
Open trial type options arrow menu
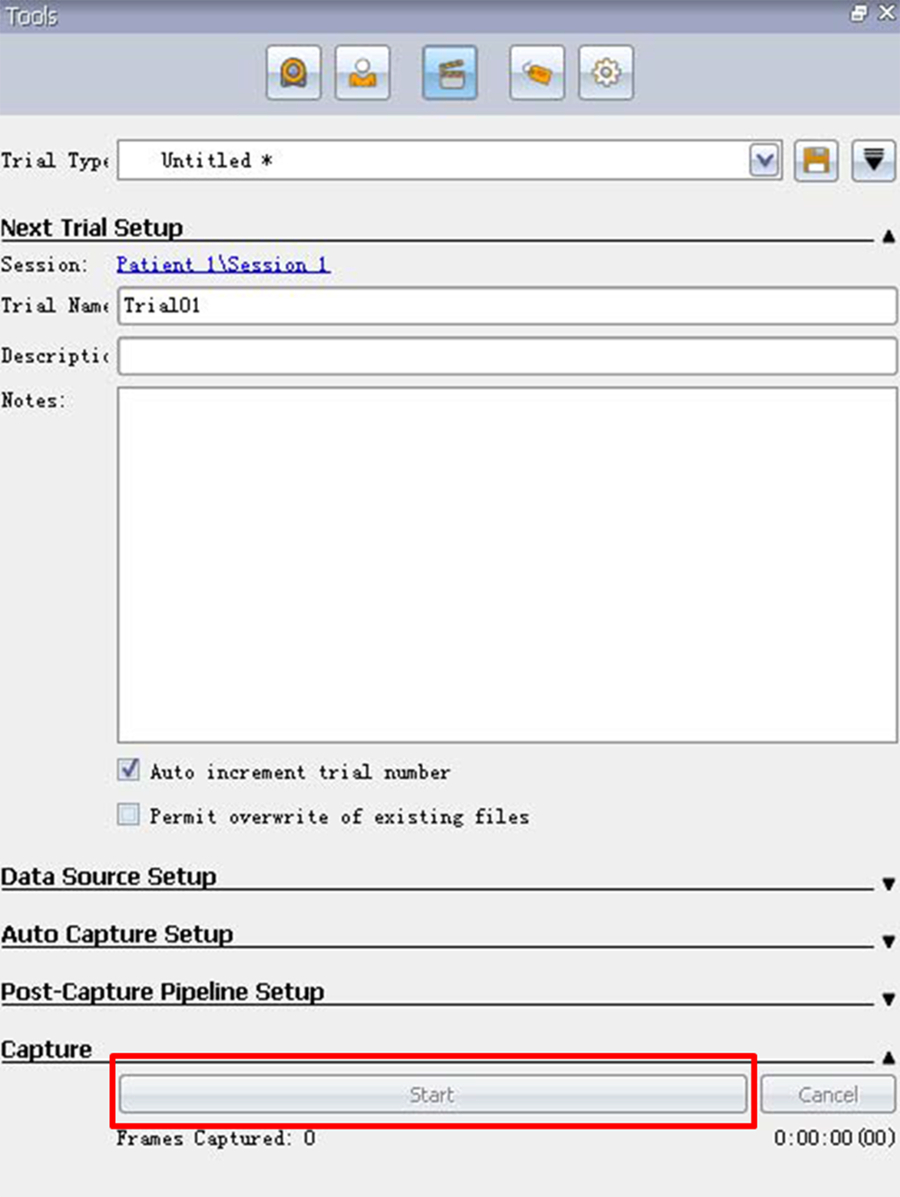(873, 161)
